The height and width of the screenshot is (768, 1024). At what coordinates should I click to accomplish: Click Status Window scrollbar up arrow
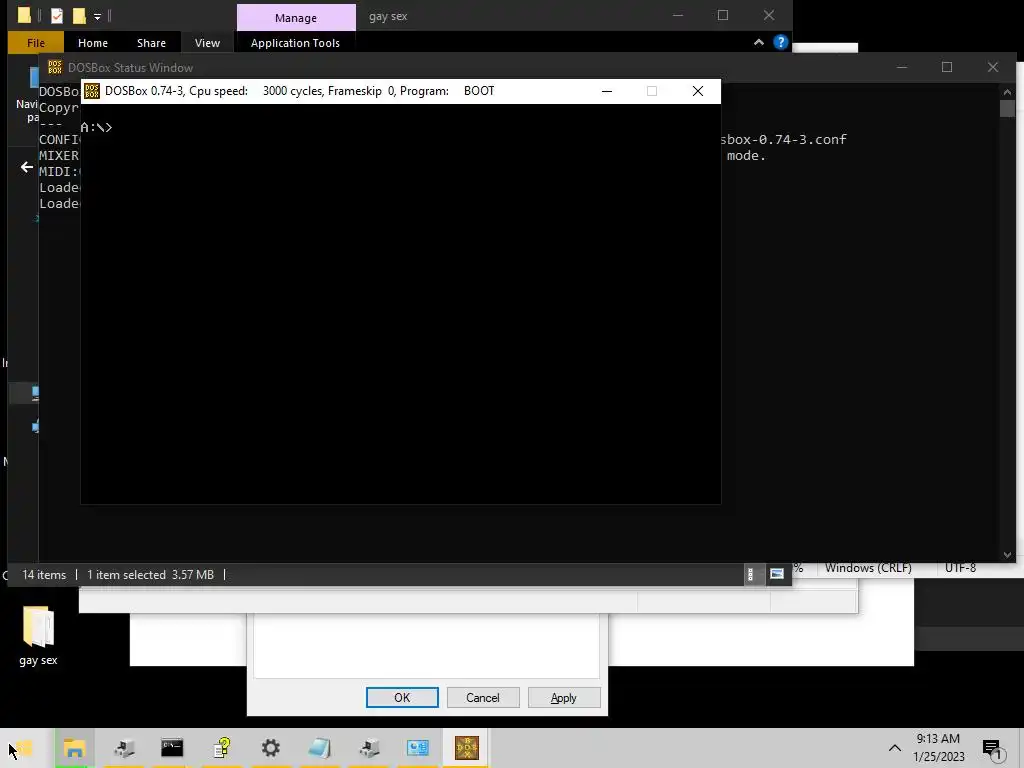click(1007, 91)
